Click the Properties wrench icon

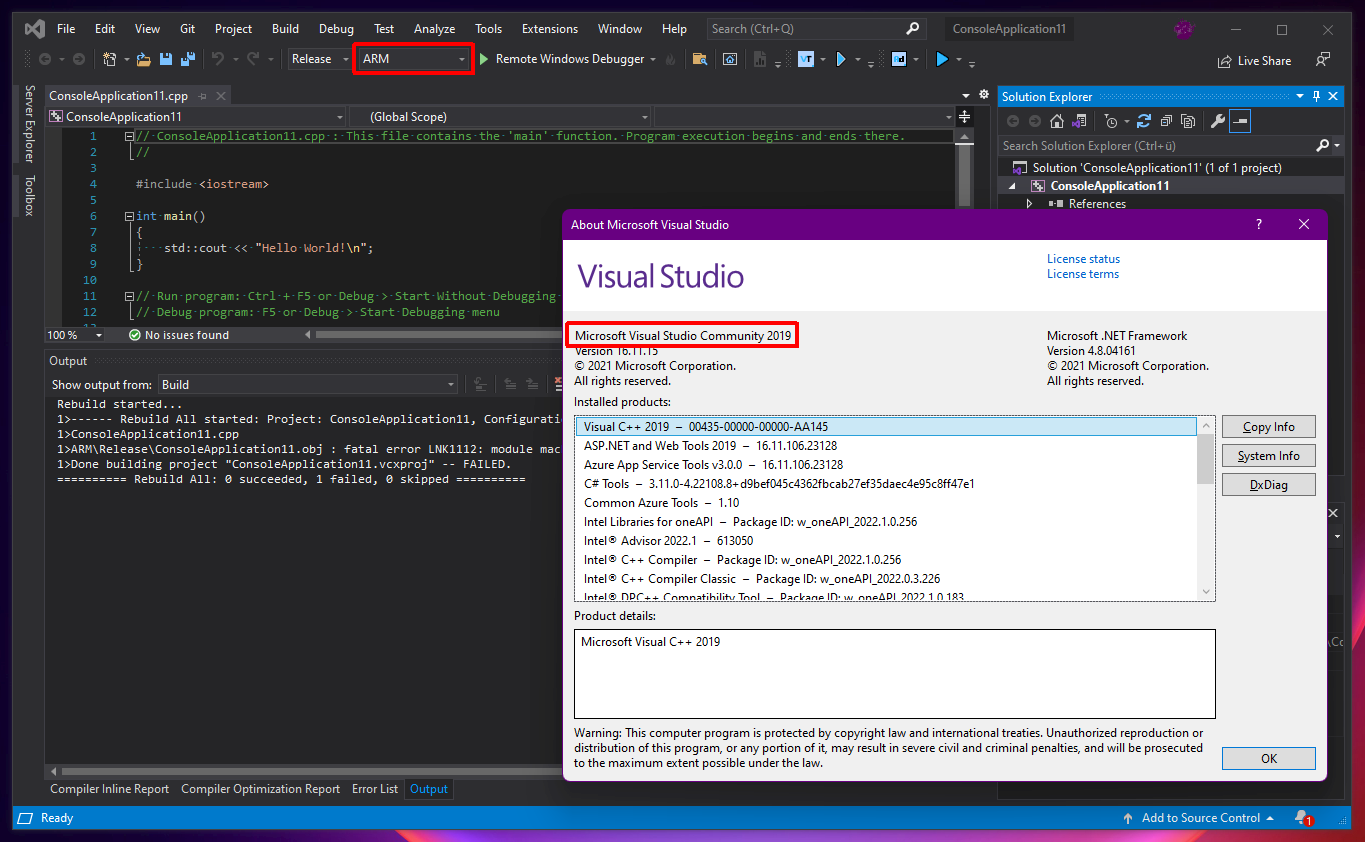click(1217, 121)
